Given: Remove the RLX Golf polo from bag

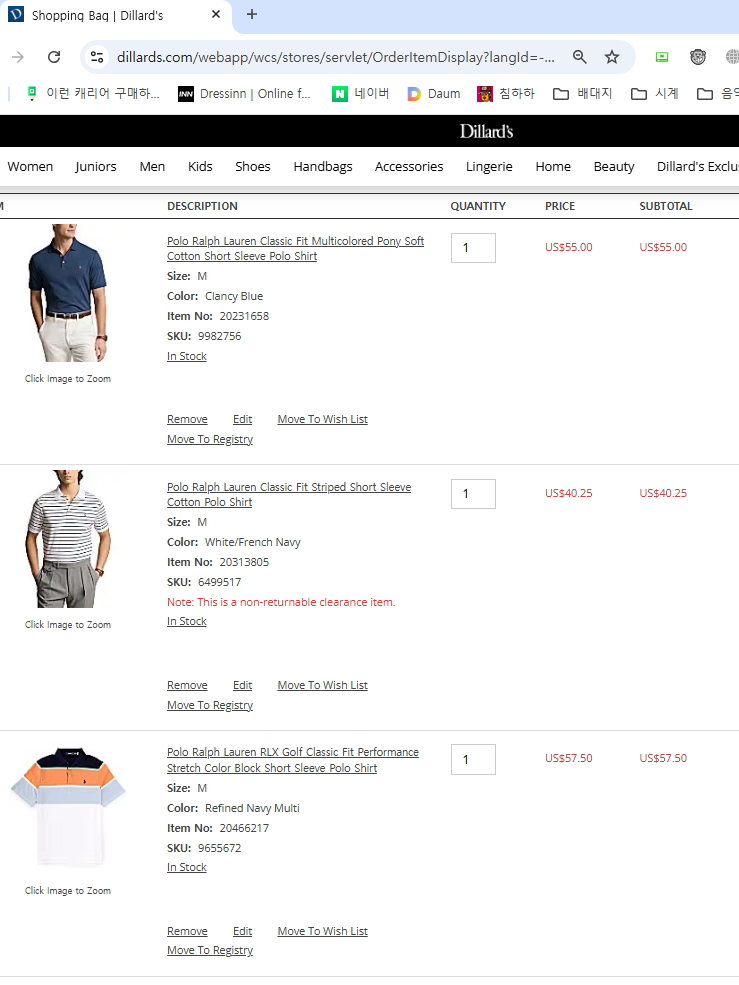Looking at the screenshot, I should [187, 931].
